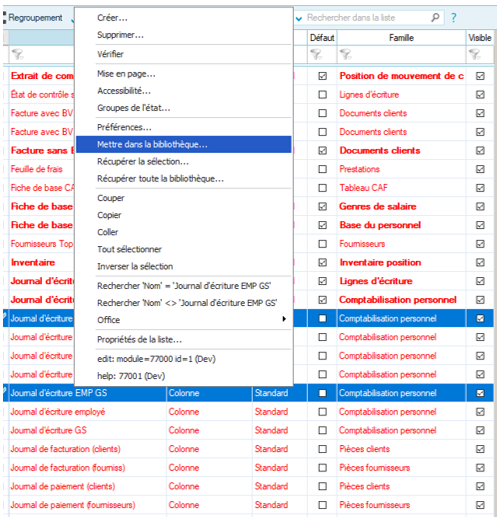Check Défaut for 'Journal d'écriture EMP GS' row

point(322,393)
